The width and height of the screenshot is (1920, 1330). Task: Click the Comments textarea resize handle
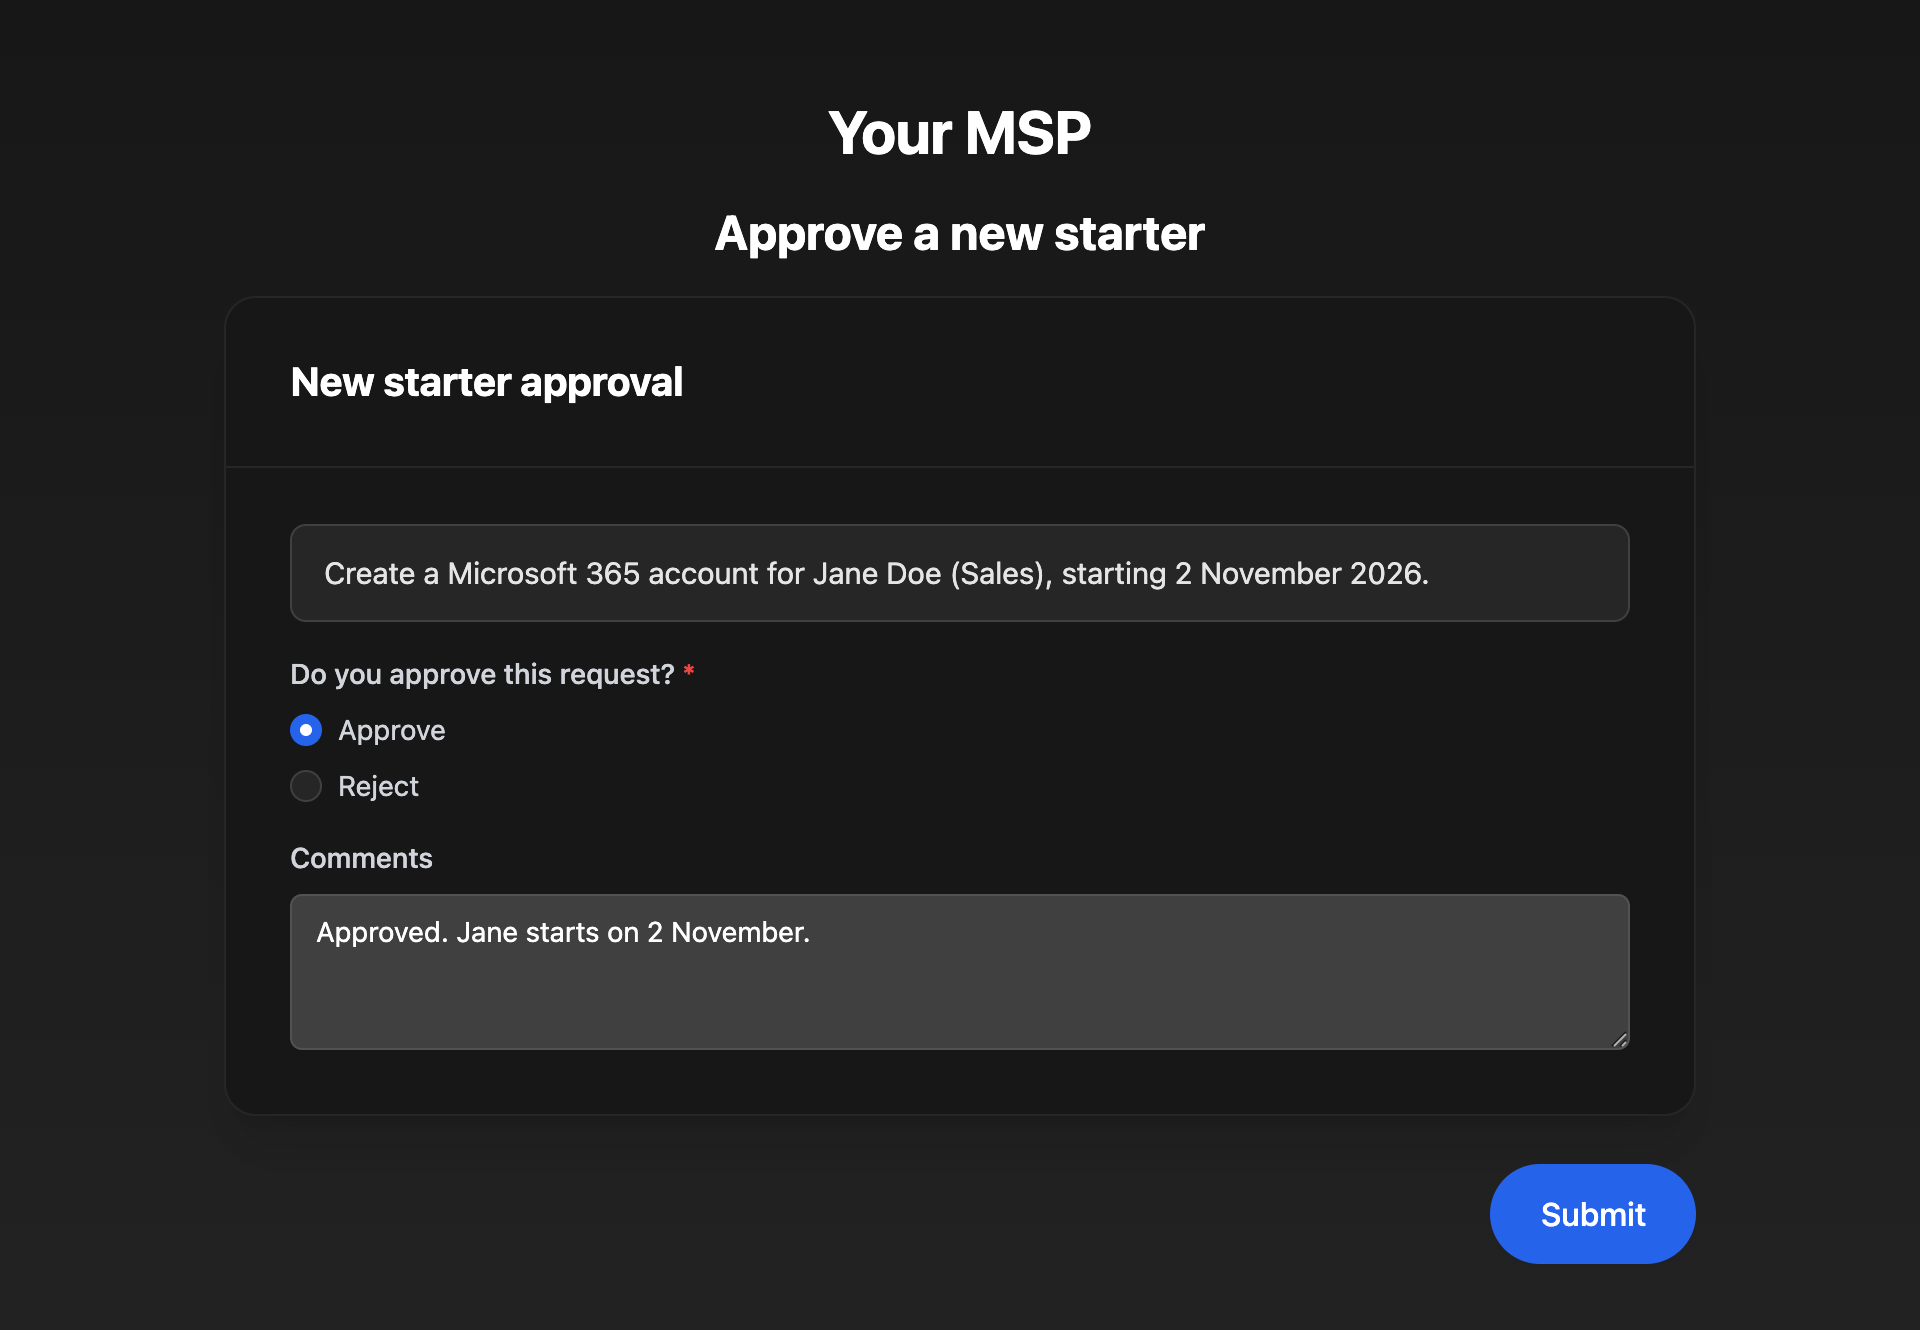tap(1620, 1040)
